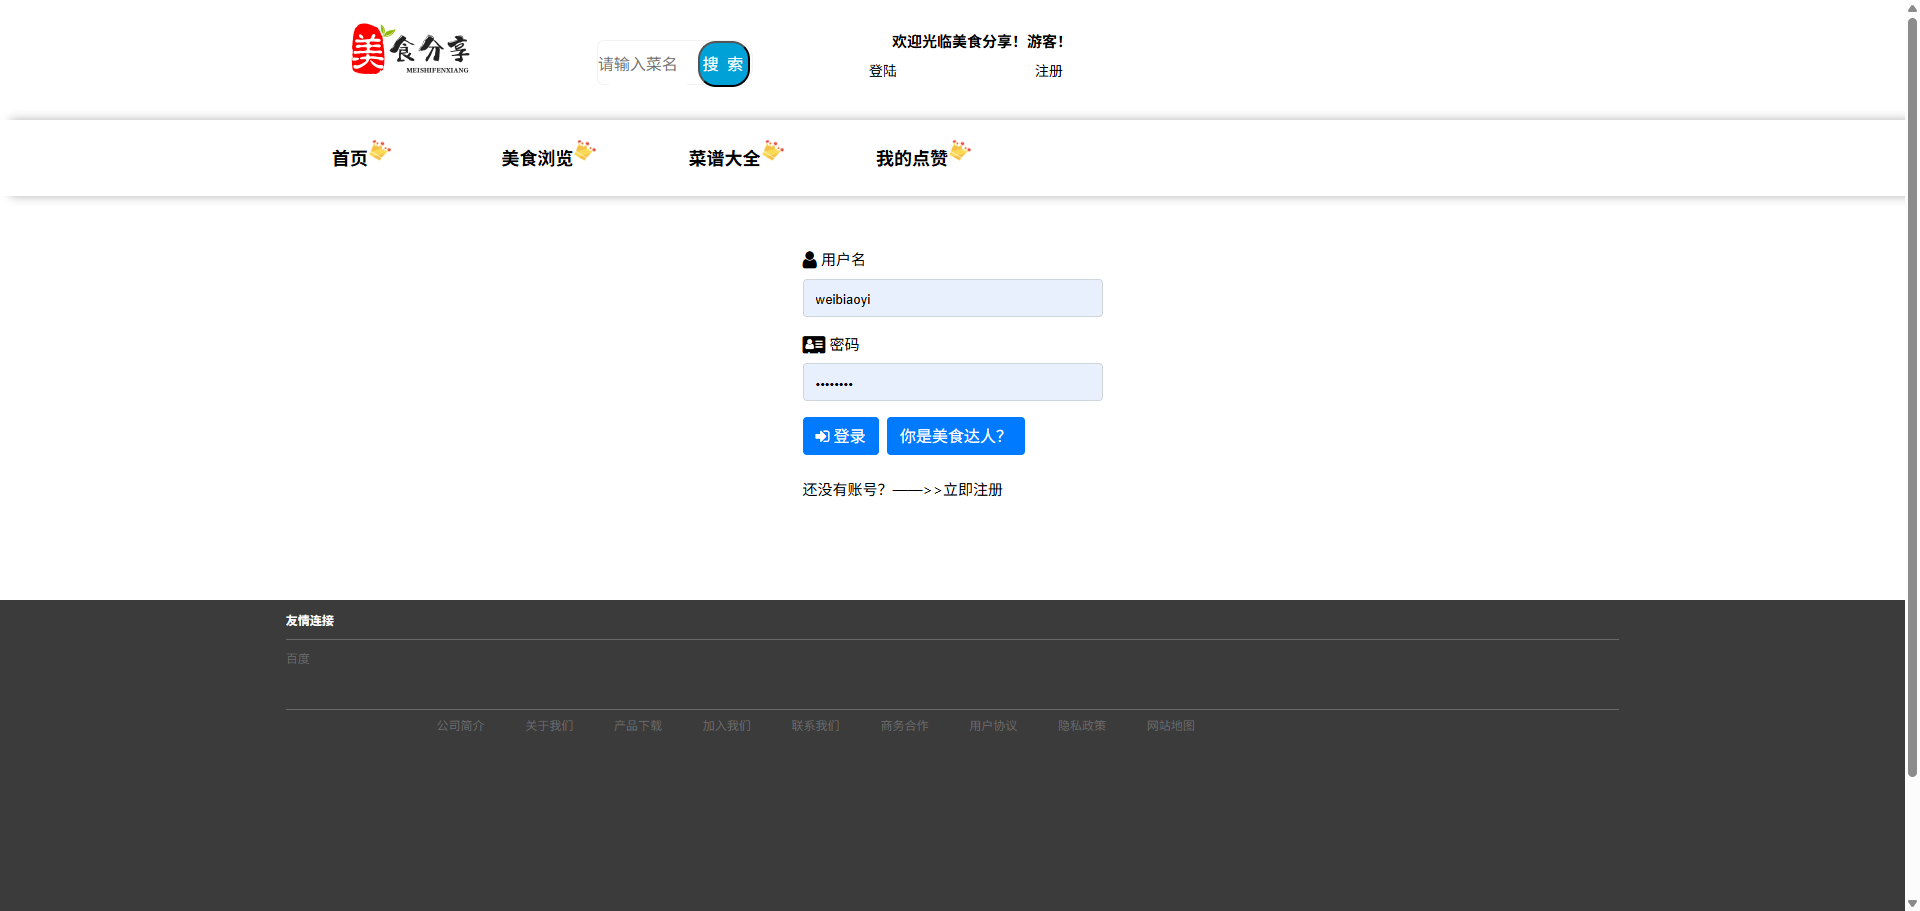Click the 友情连接 heading text

click(310, 621)
